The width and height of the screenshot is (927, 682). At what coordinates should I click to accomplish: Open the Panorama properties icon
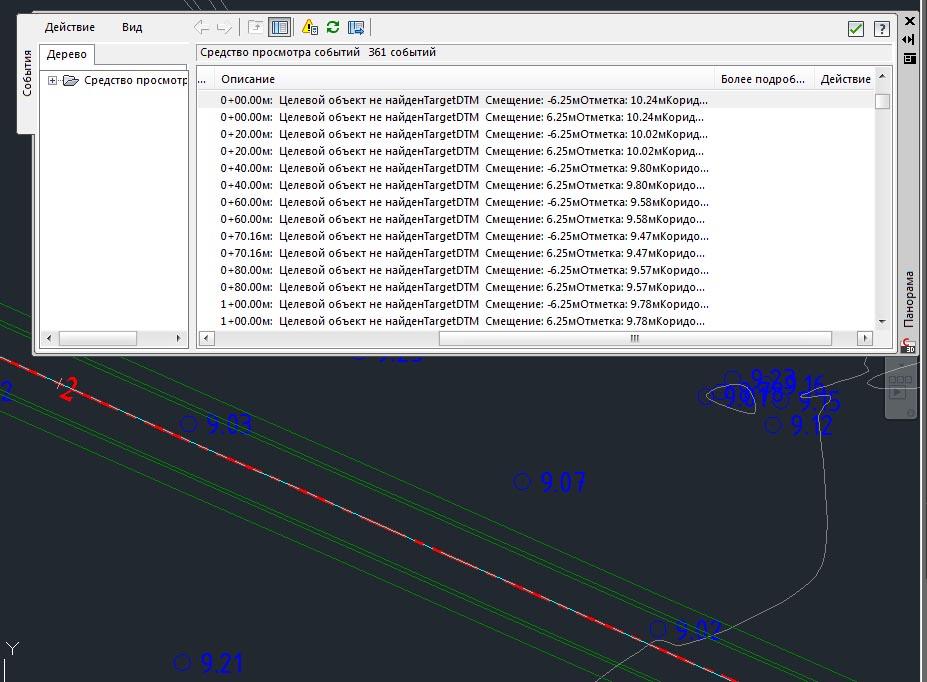point(909,58)
